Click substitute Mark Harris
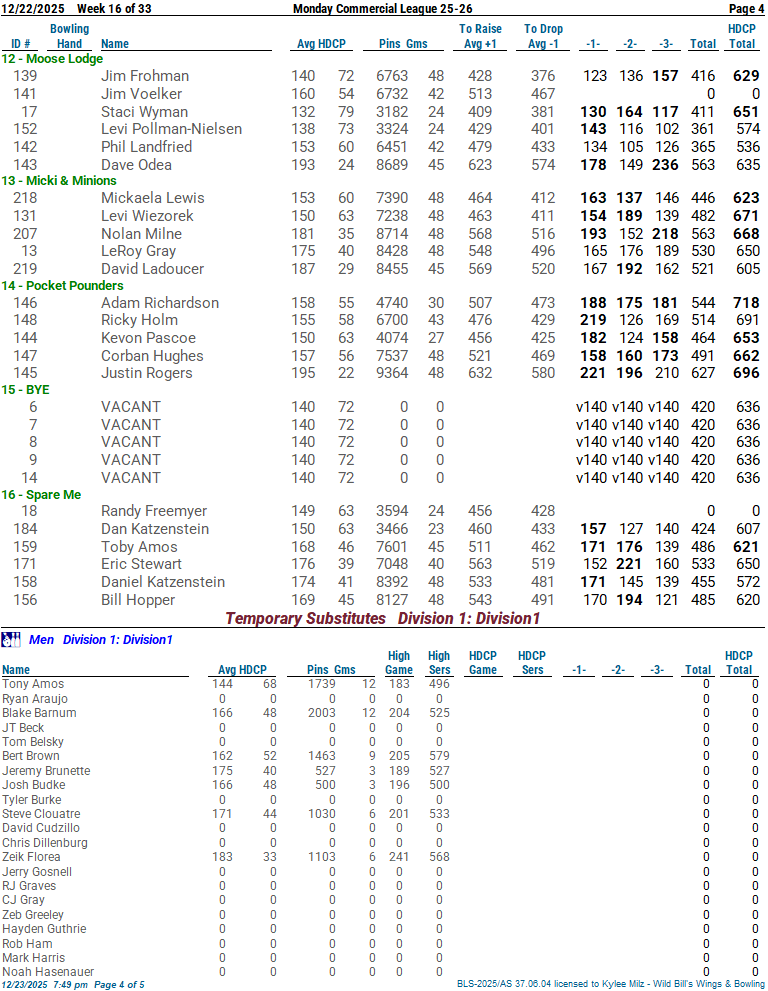Screen dimensions: 768x991 coord(34,958)
